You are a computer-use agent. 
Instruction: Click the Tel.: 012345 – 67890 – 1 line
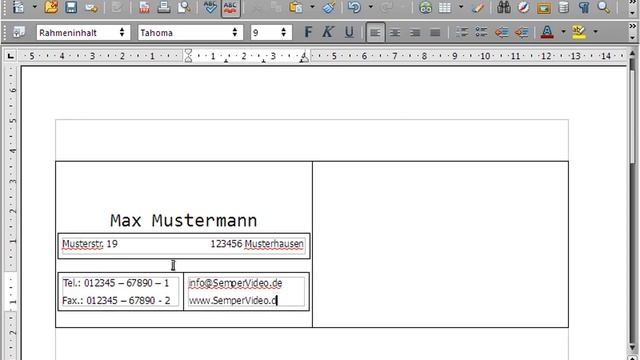tap(116, 283)
